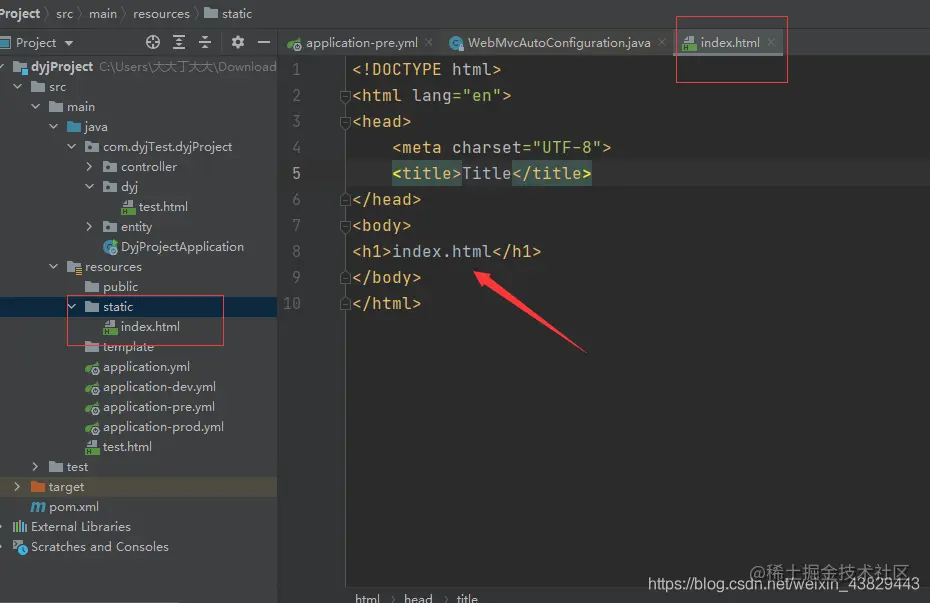
Task: Collapse the main folder
Action: click(x=36, y=107)
